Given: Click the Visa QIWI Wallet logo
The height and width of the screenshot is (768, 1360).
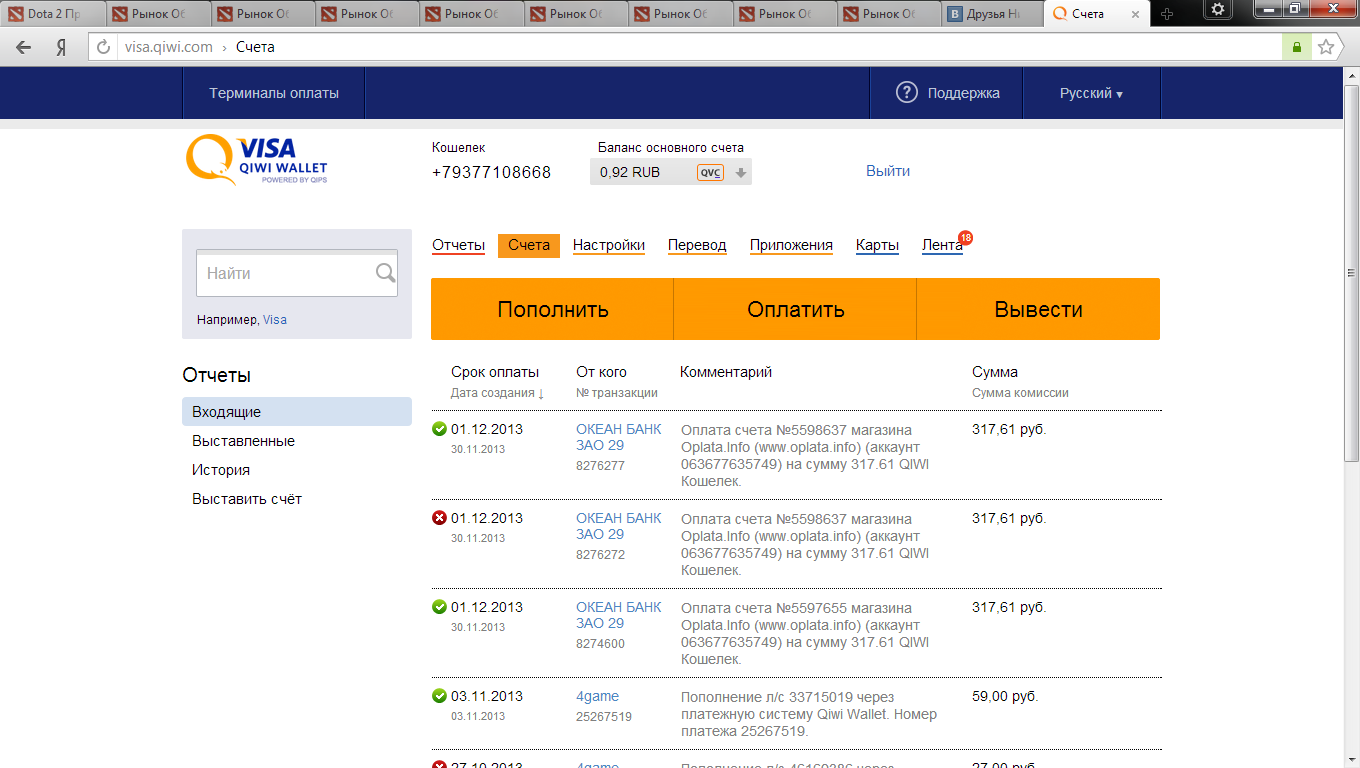Looking at the screenshot, I should coord(257,161).
